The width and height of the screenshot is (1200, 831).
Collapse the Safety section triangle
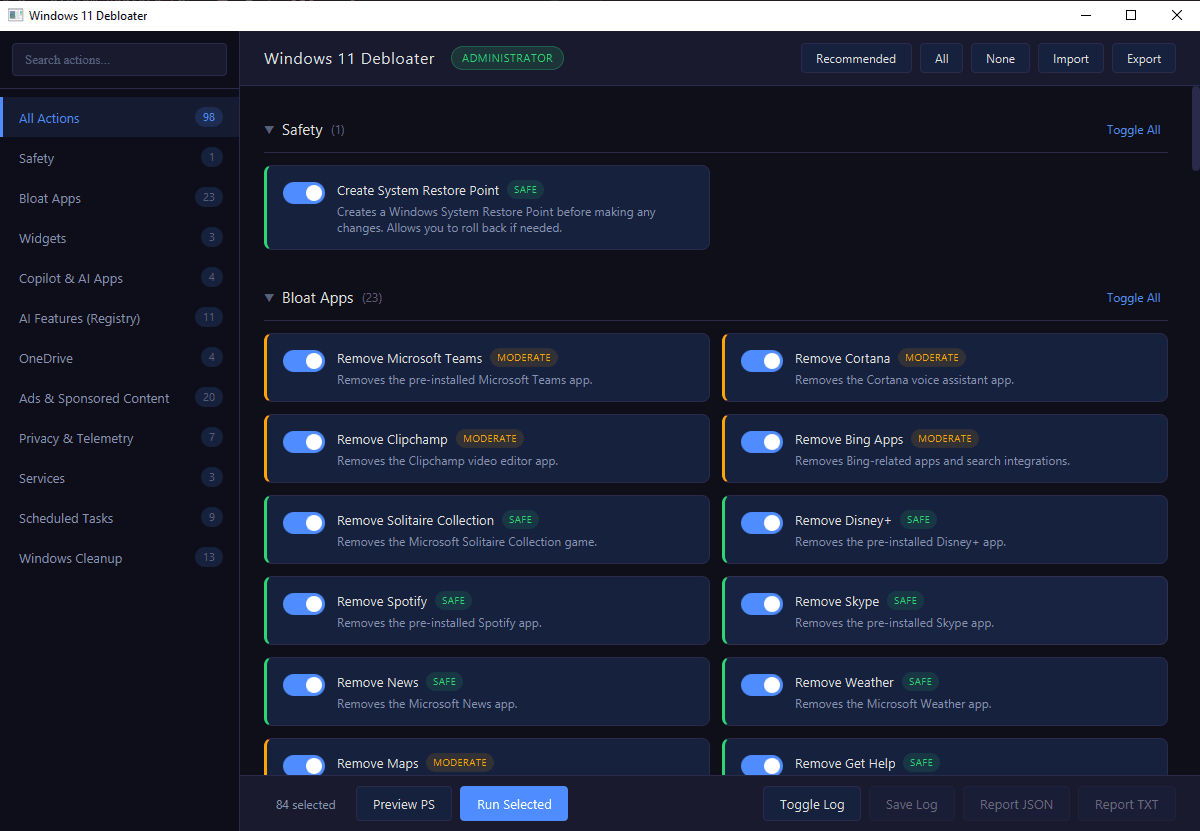(x=269, y=130)
